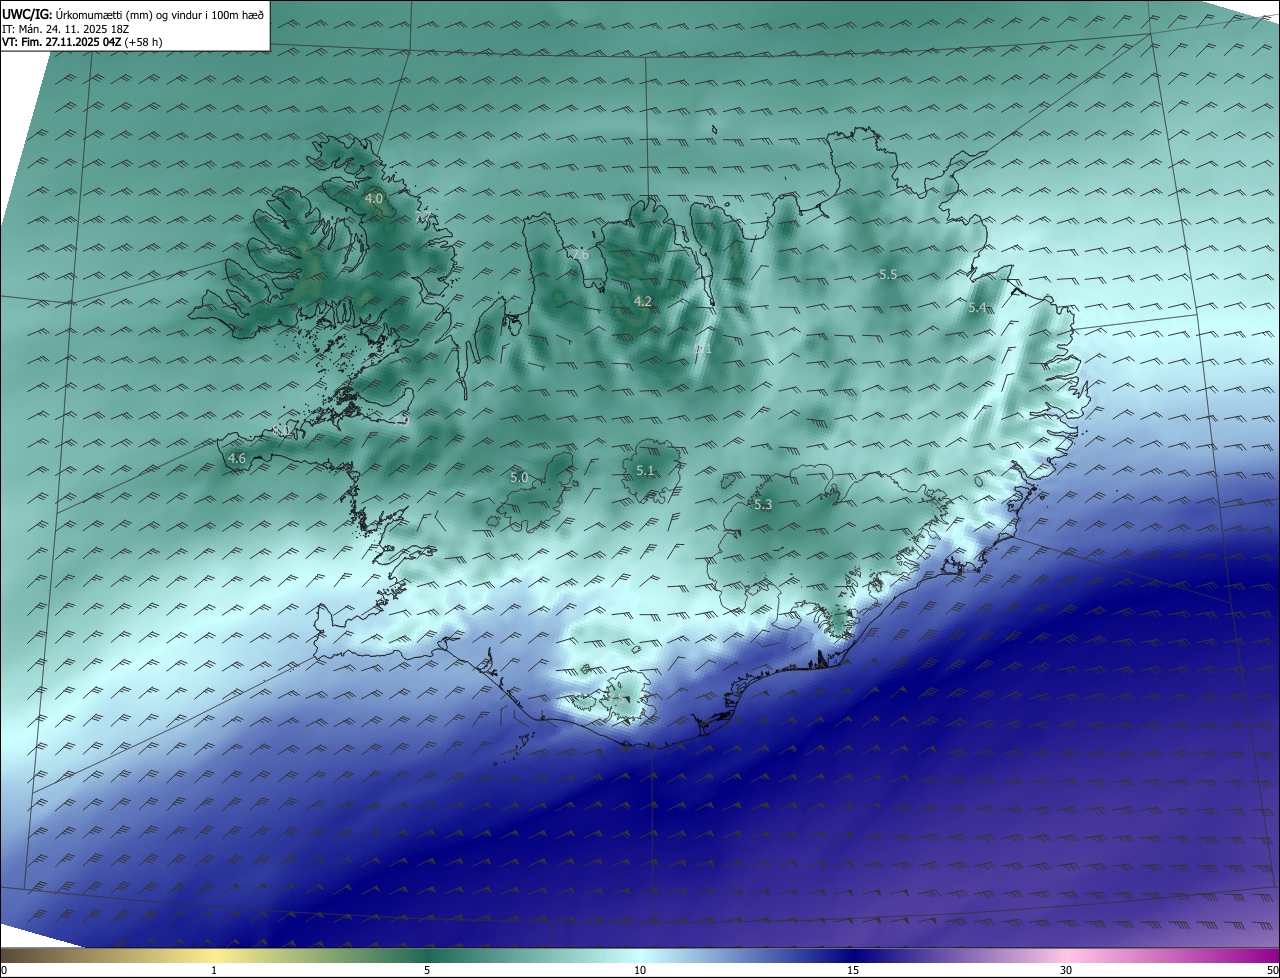Click the 4.6 value label on the map
The image size is (1280, 978).
[237, 459]
